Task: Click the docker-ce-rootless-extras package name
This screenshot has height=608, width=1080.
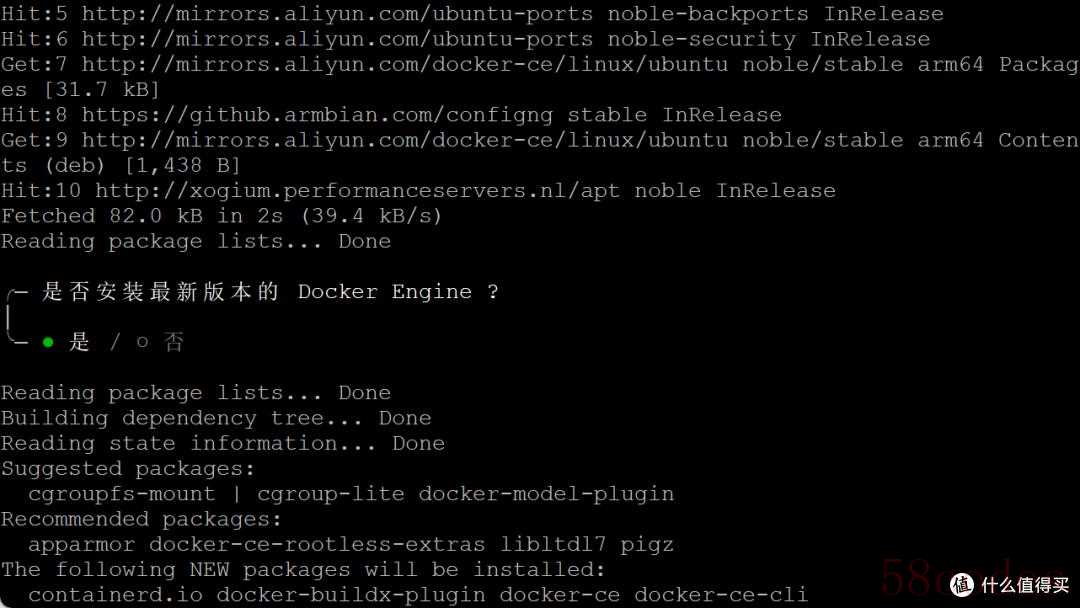Action: click(318, 545)
